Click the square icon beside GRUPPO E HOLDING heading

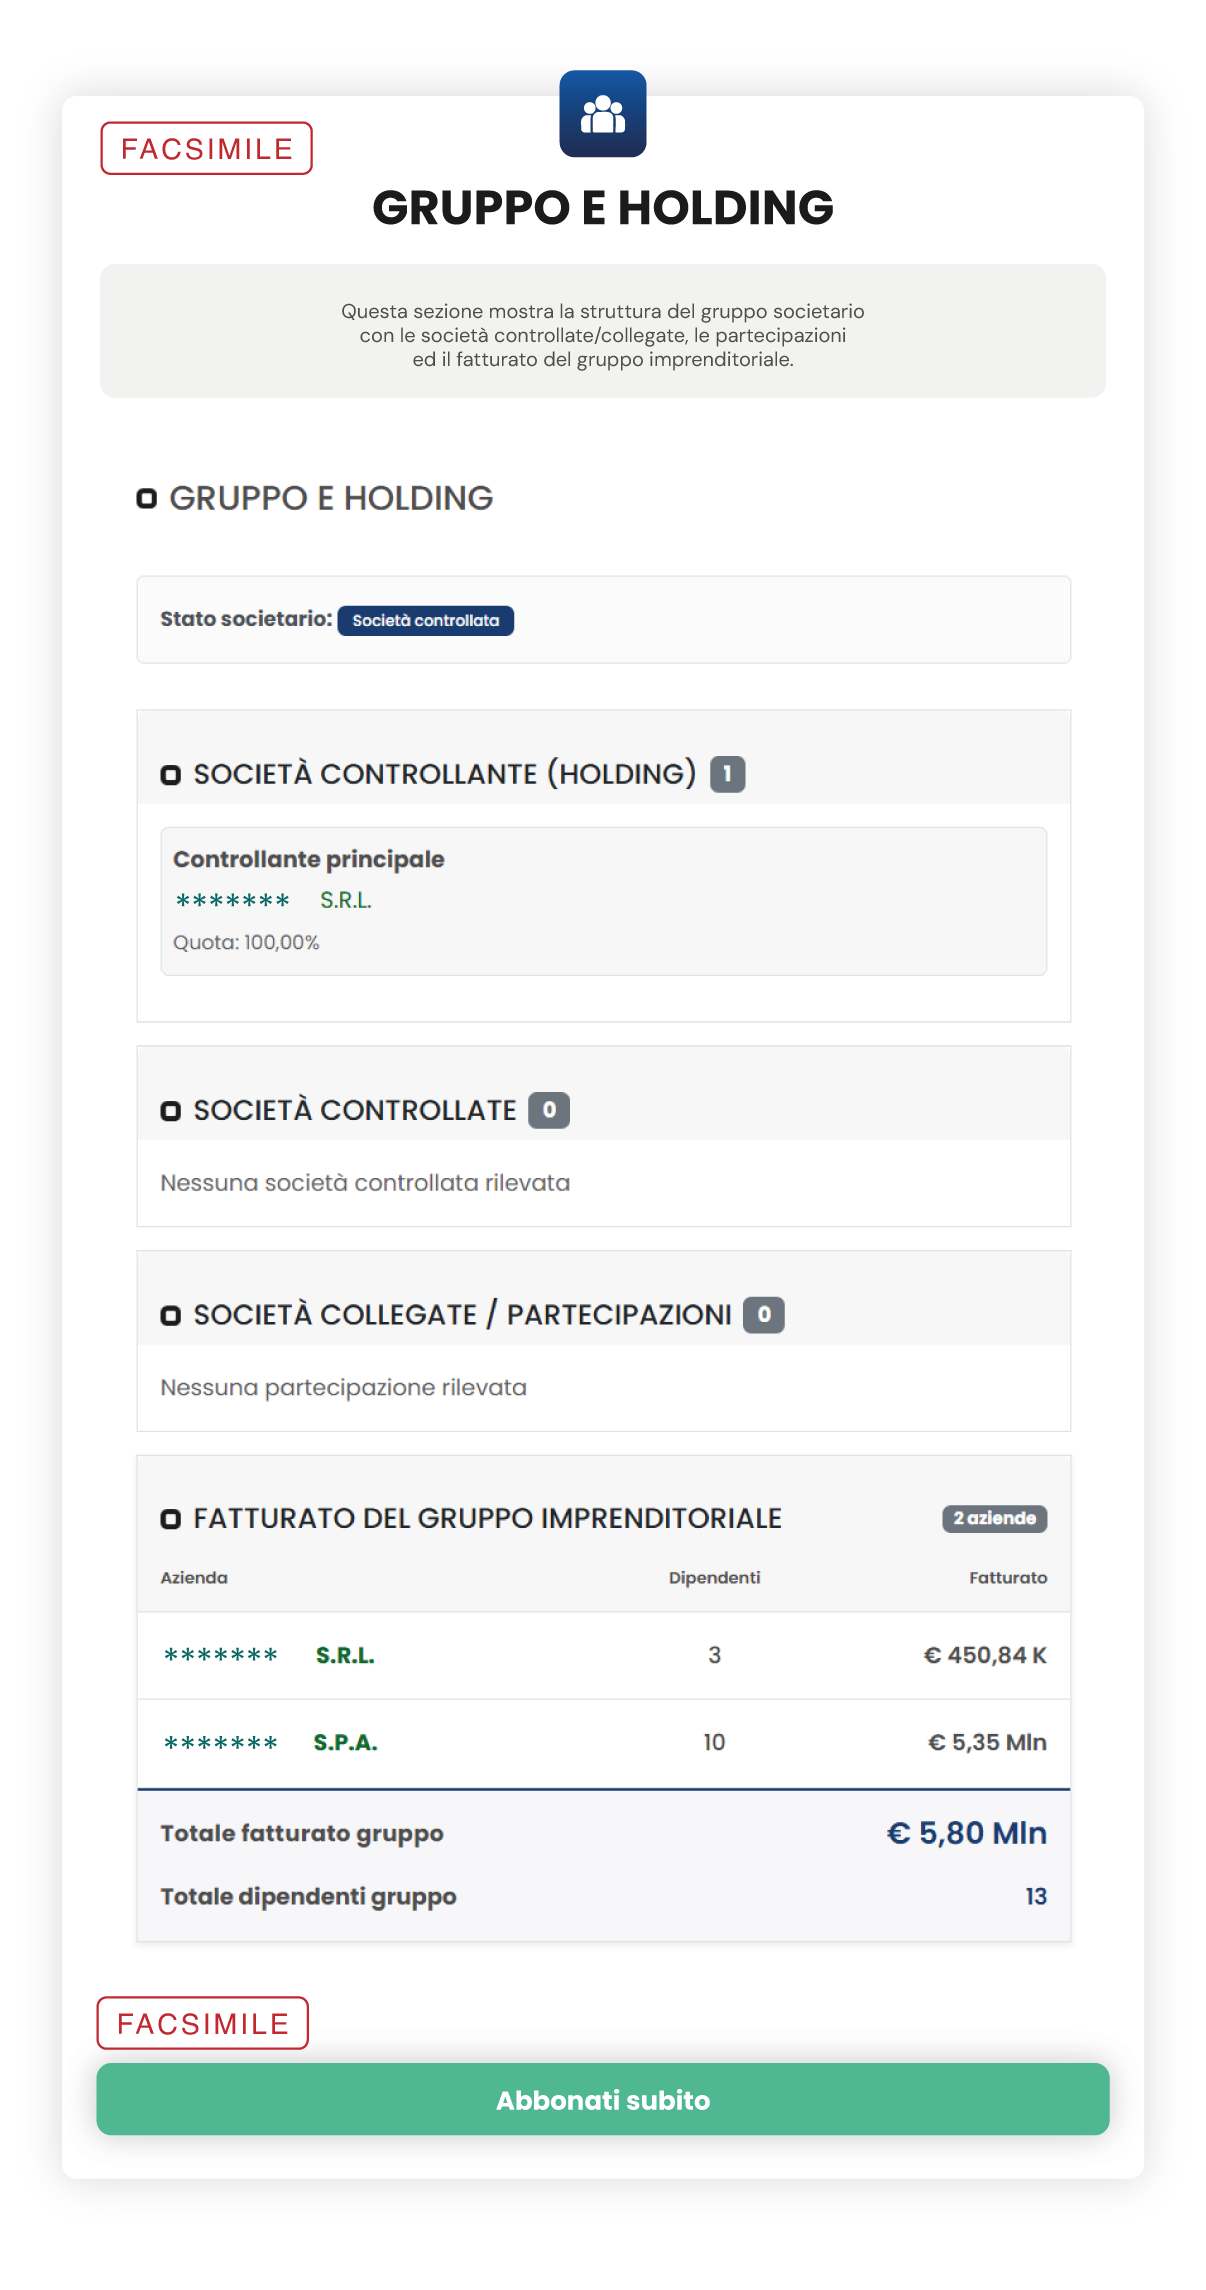(x=146, y=497)
